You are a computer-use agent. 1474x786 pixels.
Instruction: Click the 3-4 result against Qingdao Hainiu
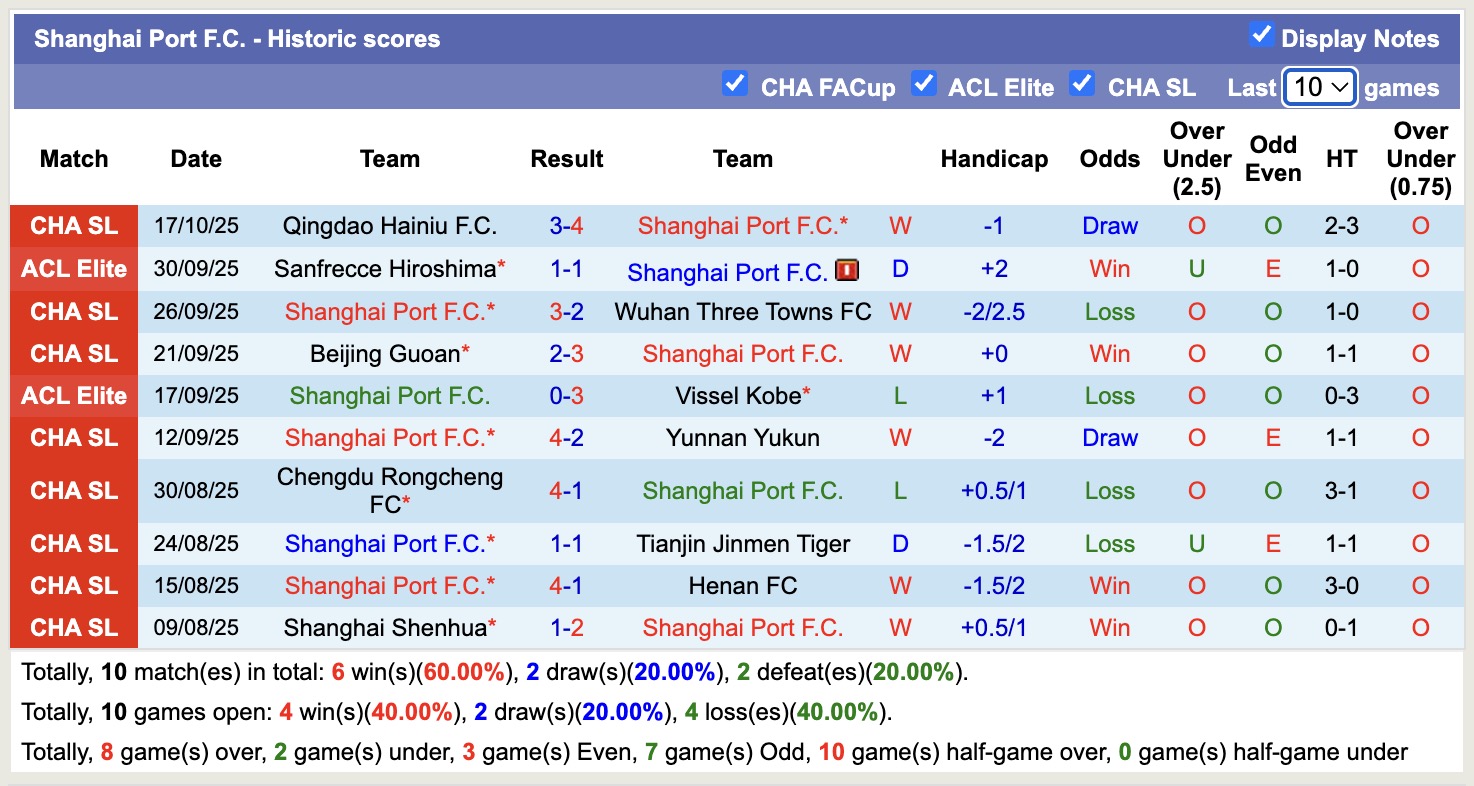pyautogui.click(x=566, y=226)
